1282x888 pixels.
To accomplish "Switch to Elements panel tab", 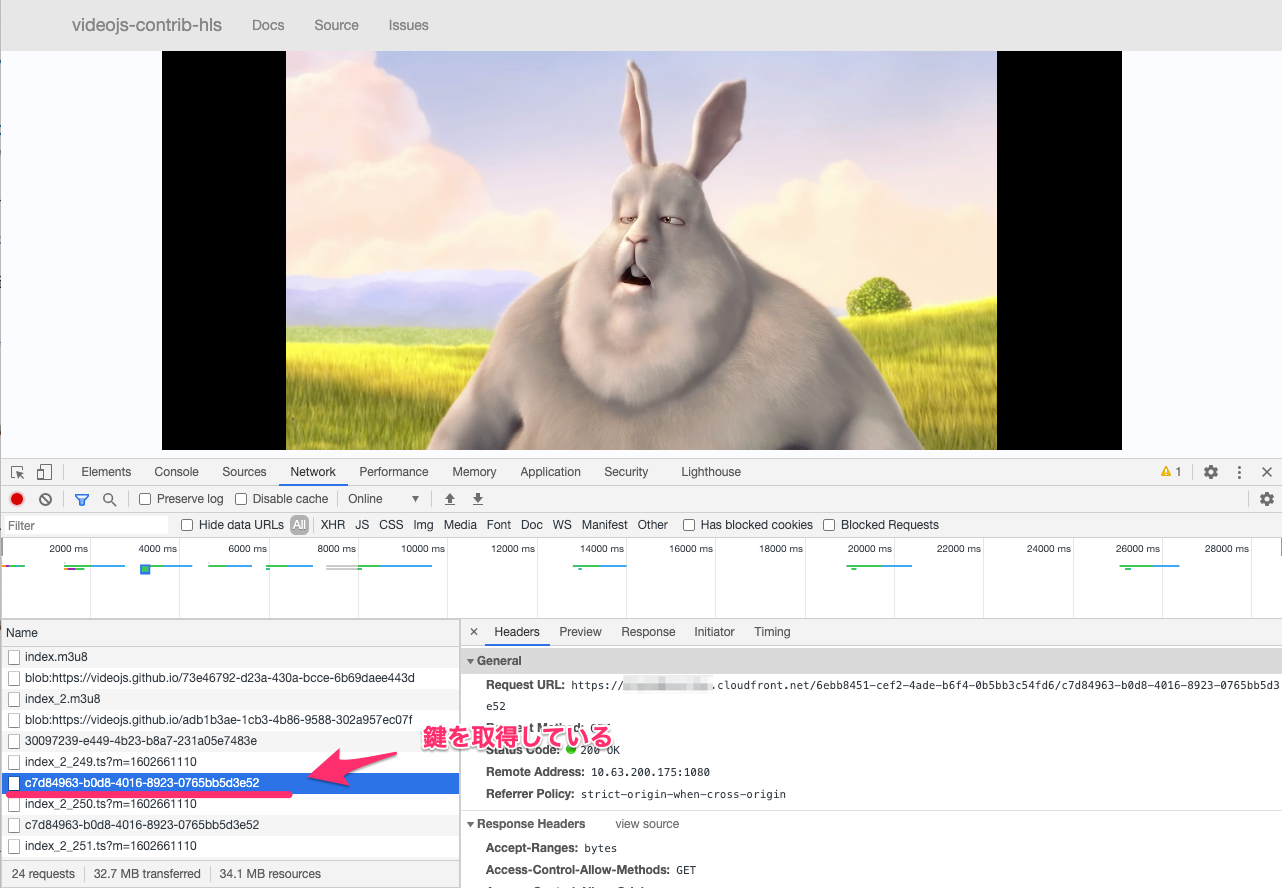I will 106,472.
